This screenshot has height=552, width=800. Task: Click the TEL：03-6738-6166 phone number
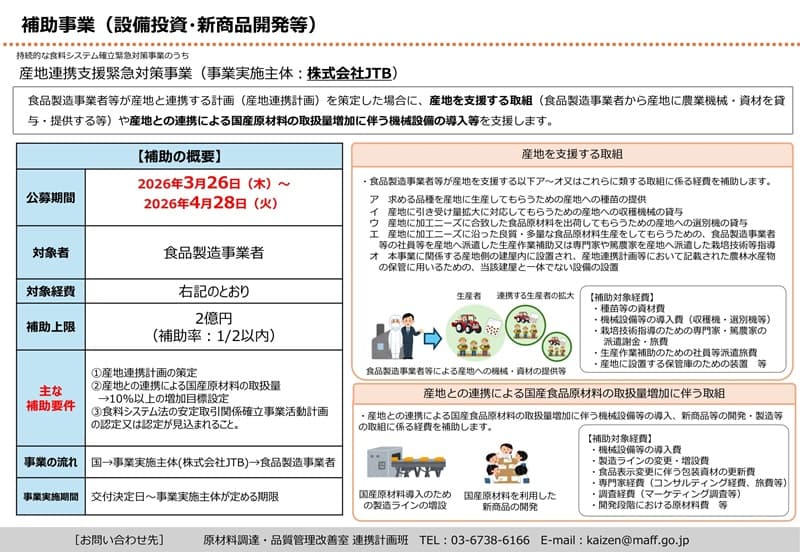click(x=474, y=540)
